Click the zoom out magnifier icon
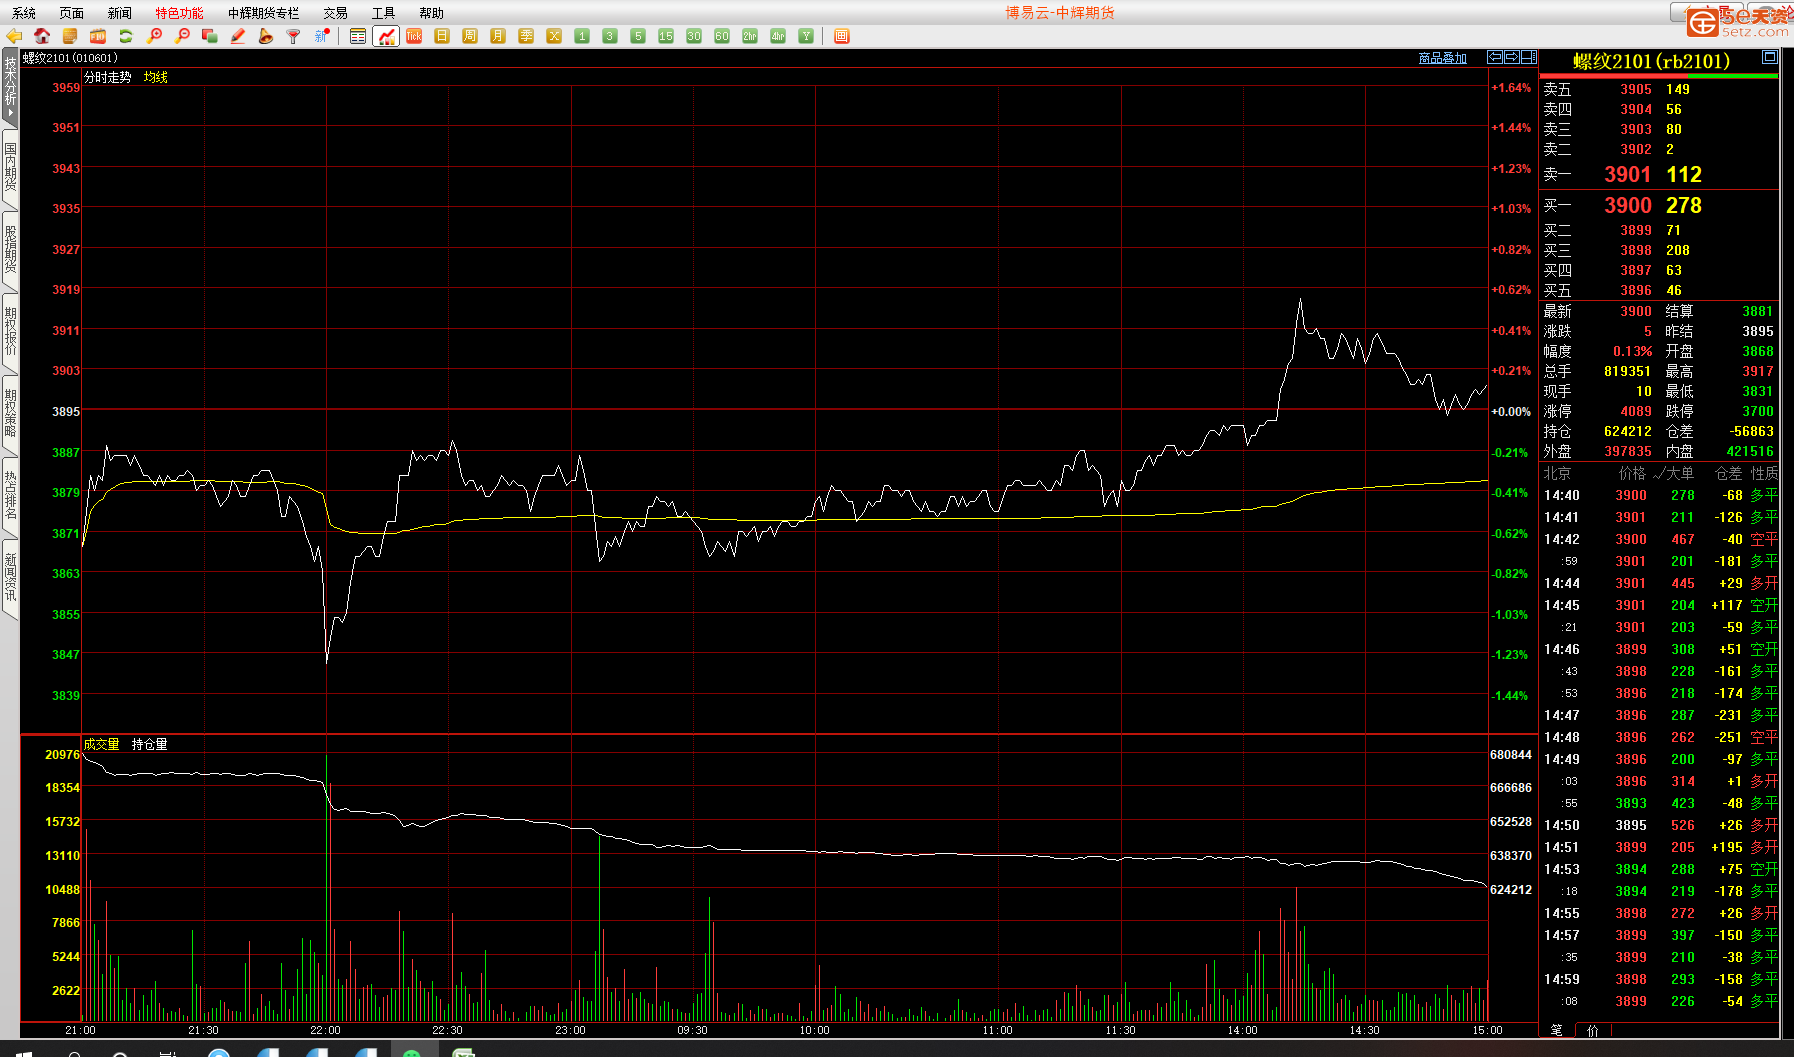This screenshot has height=1057, width=1794. [x=182, y=36]
